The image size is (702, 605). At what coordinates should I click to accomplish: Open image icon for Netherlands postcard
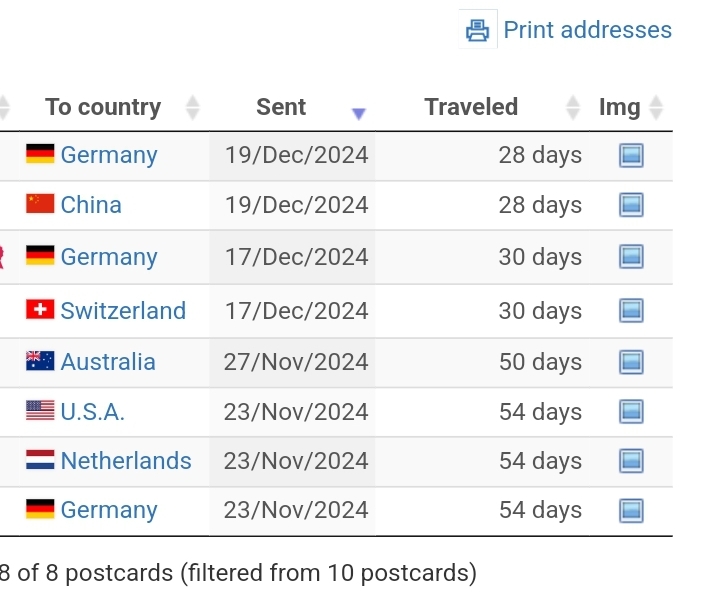(631, 461)
